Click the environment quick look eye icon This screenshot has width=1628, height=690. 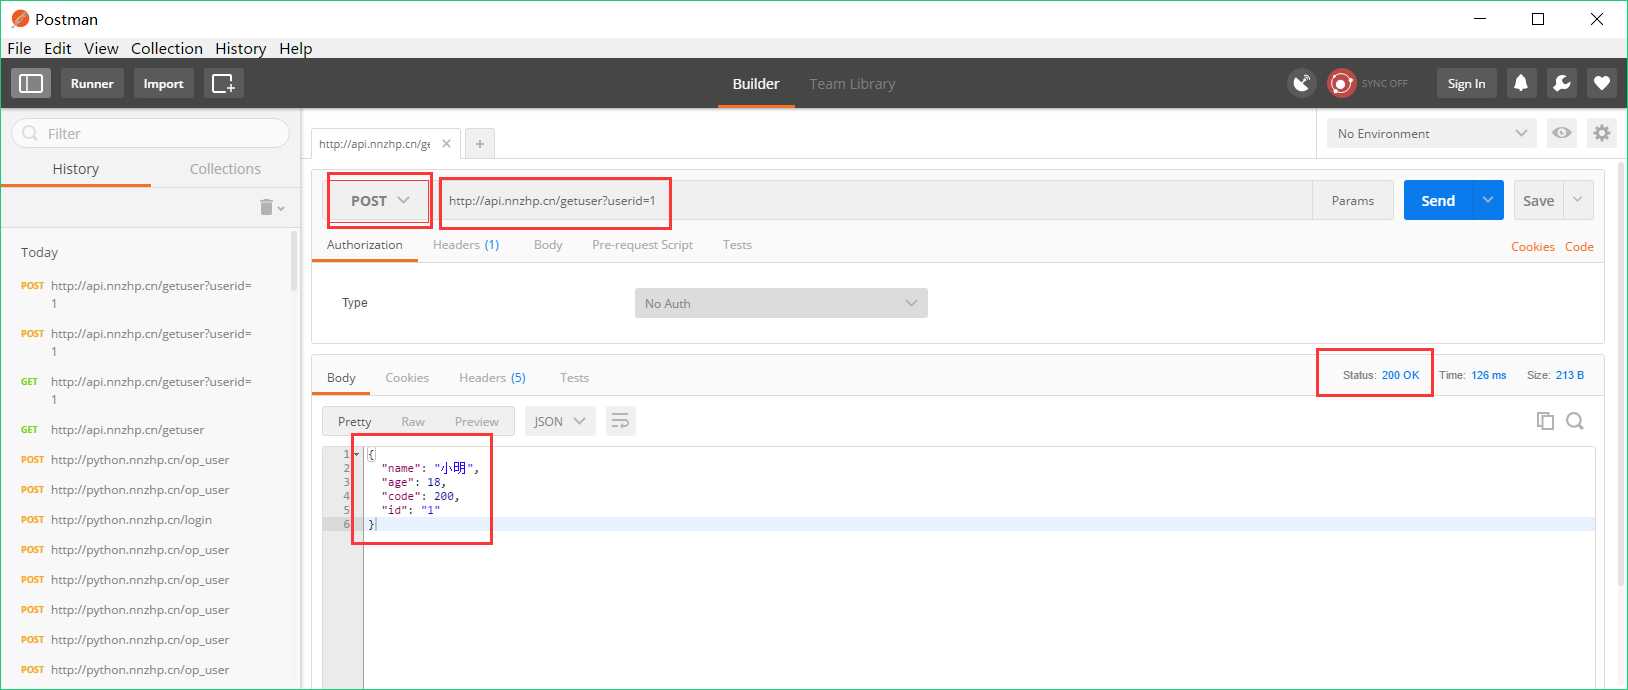(1562, 133)
